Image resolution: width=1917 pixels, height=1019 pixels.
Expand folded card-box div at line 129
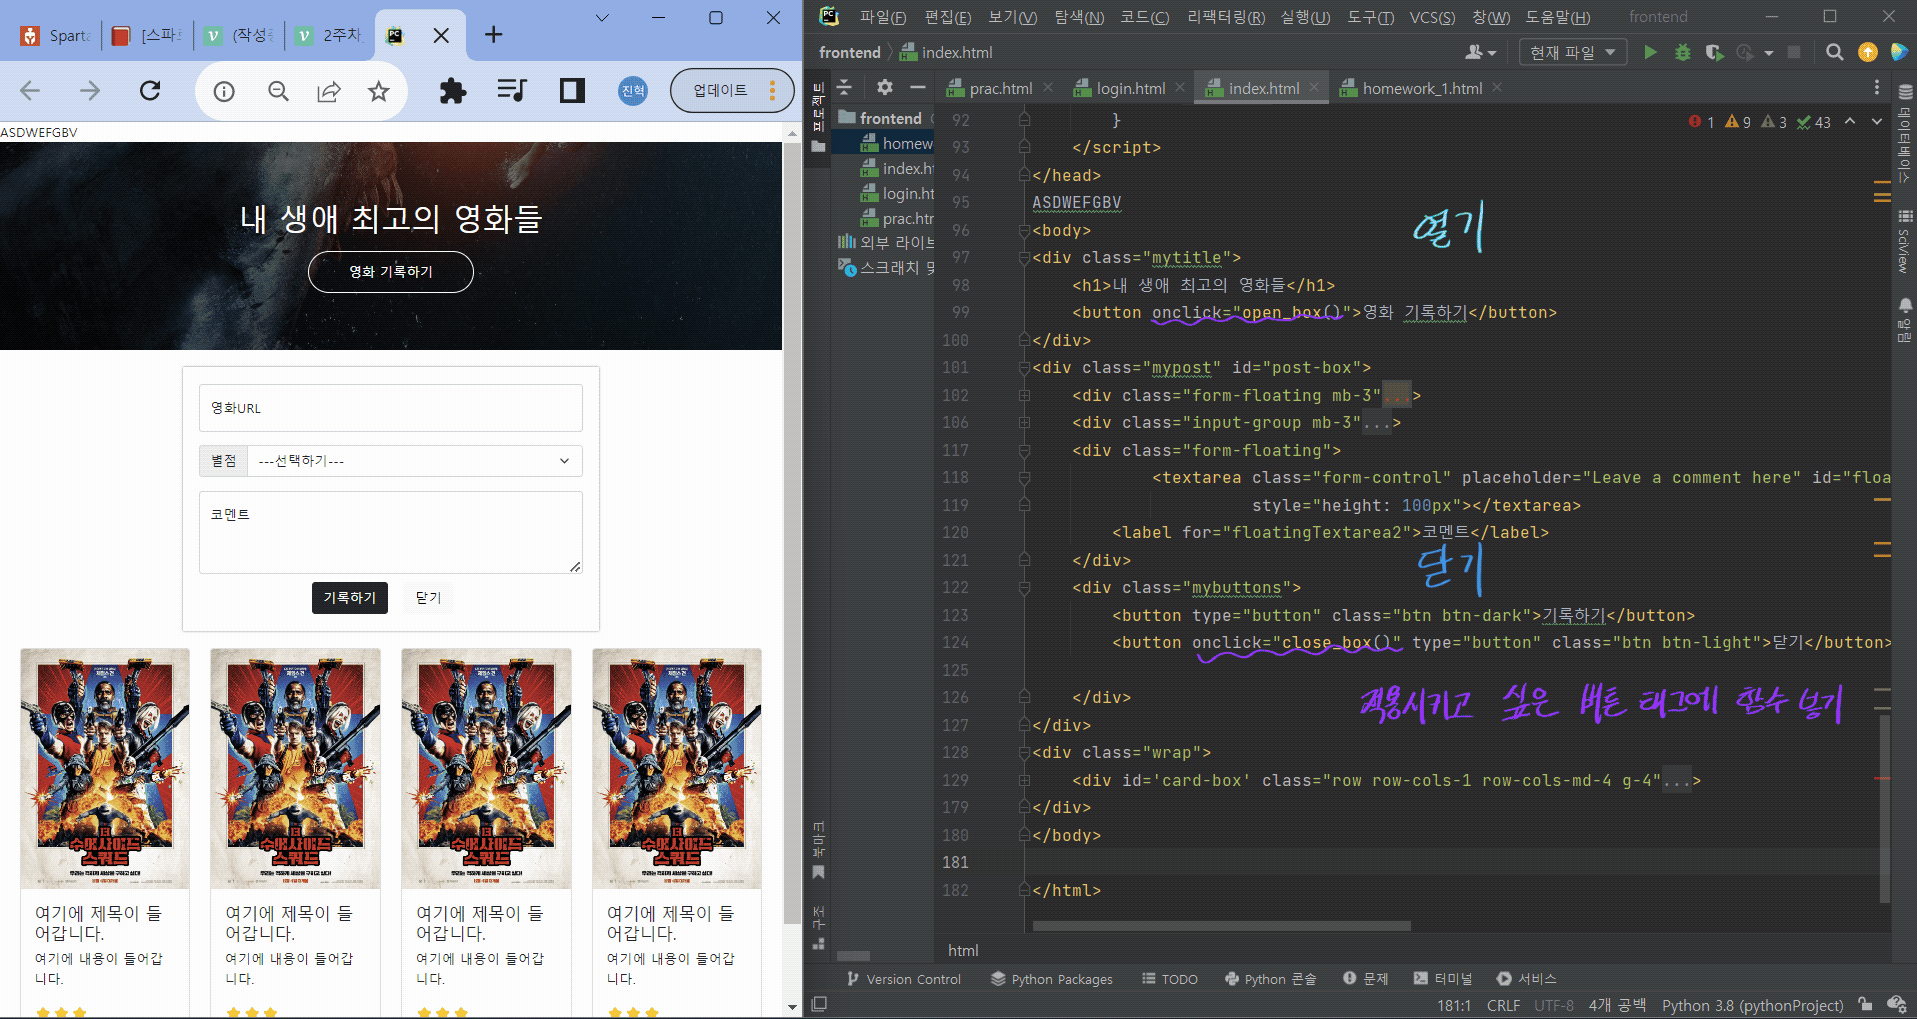[1024, 780]
